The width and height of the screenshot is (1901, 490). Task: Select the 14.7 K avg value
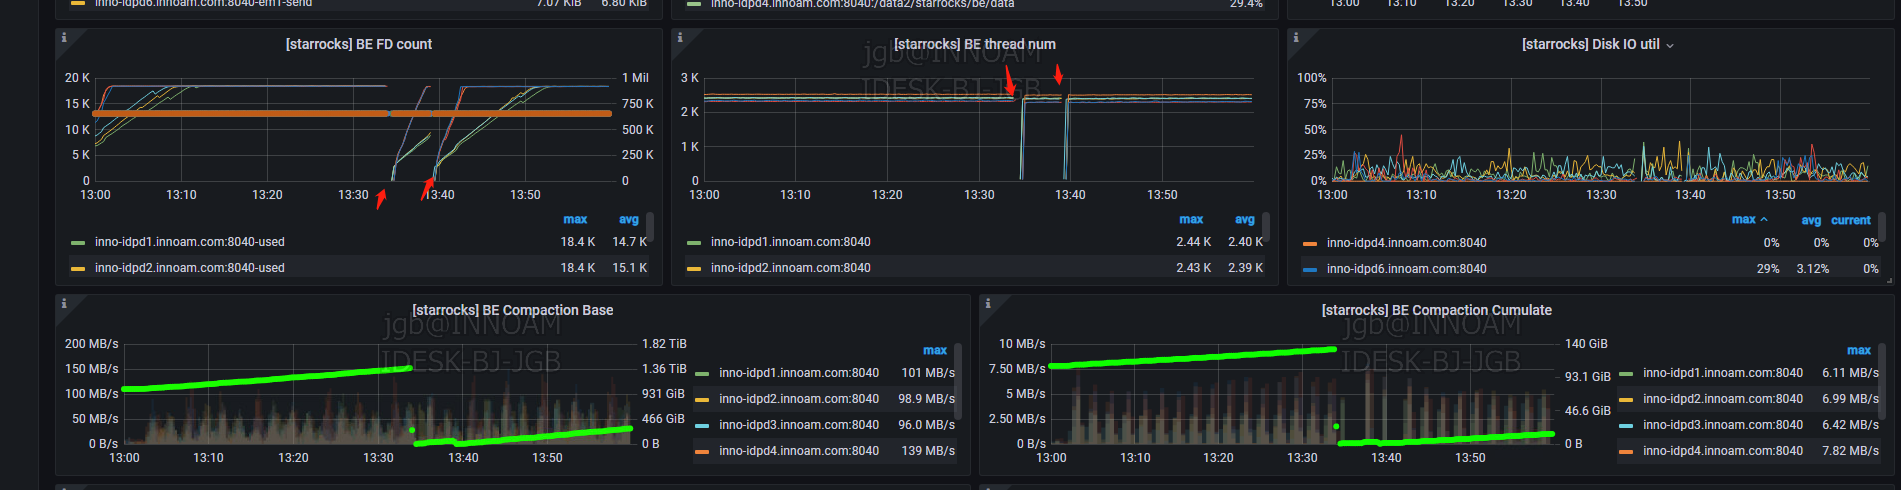click(x=630, y=242)
